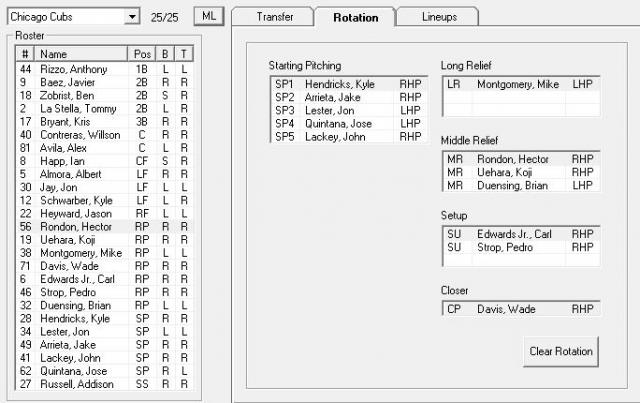The width and height of the screenshot is (640, 403).
Task: Select Rizzo, Anthony in the roster
Action: (80, 69)
